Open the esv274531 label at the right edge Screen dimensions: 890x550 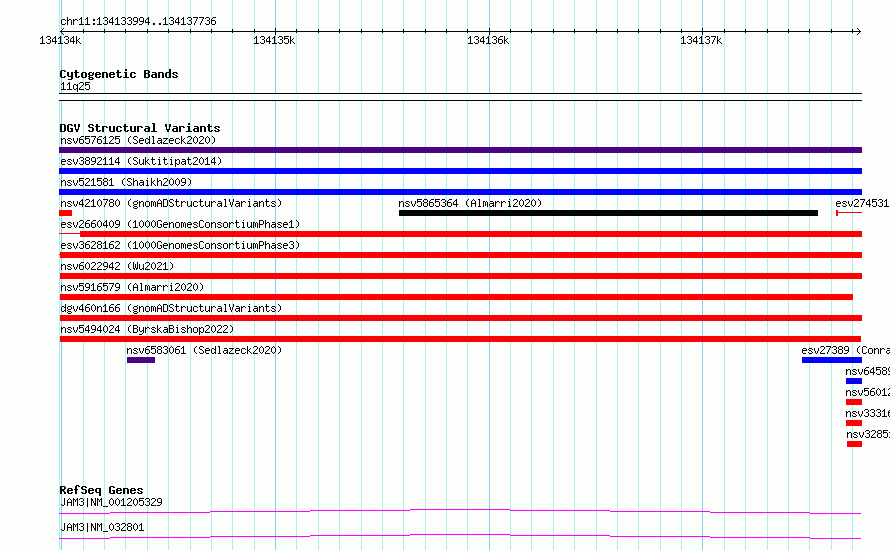(x=862, y=203)
